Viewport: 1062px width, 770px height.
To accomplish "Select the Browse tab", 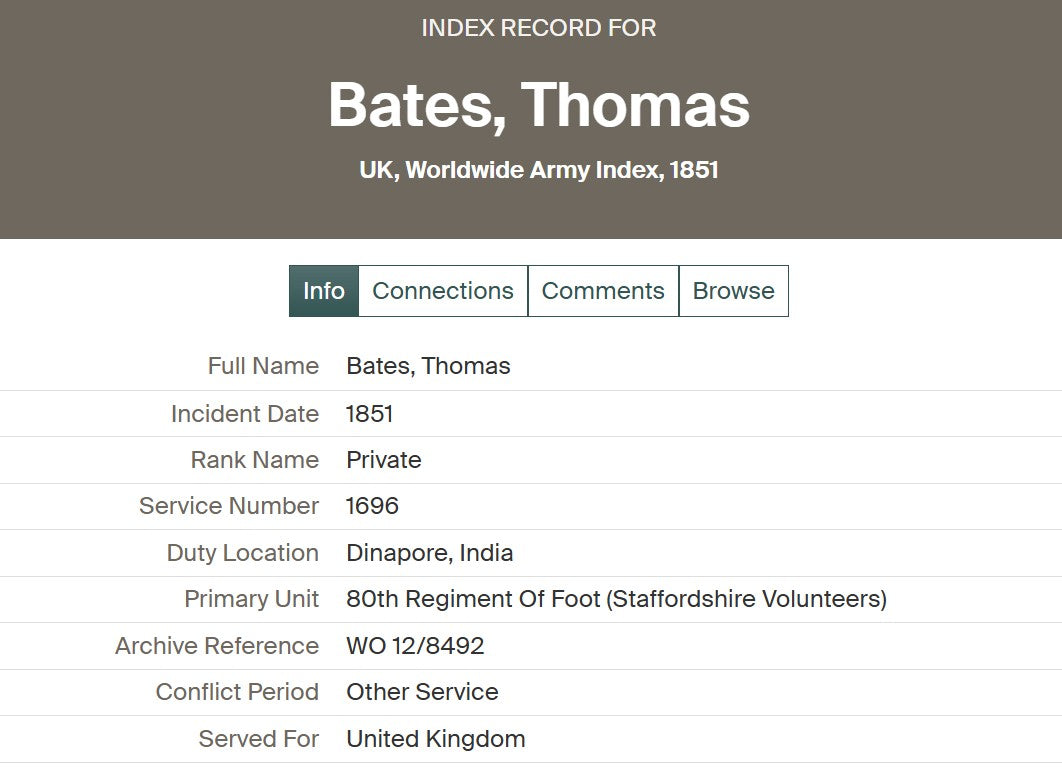I will (x=733, y=291).
